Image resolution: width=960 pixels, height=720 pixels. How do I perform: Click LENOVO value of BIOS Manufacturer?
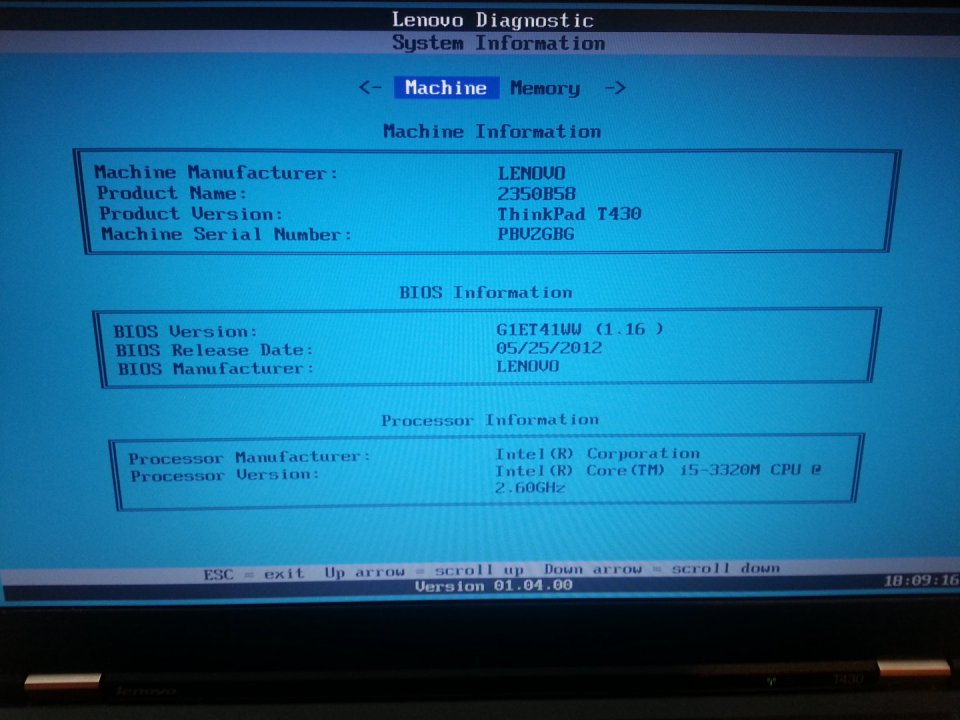tap(528, 366)
